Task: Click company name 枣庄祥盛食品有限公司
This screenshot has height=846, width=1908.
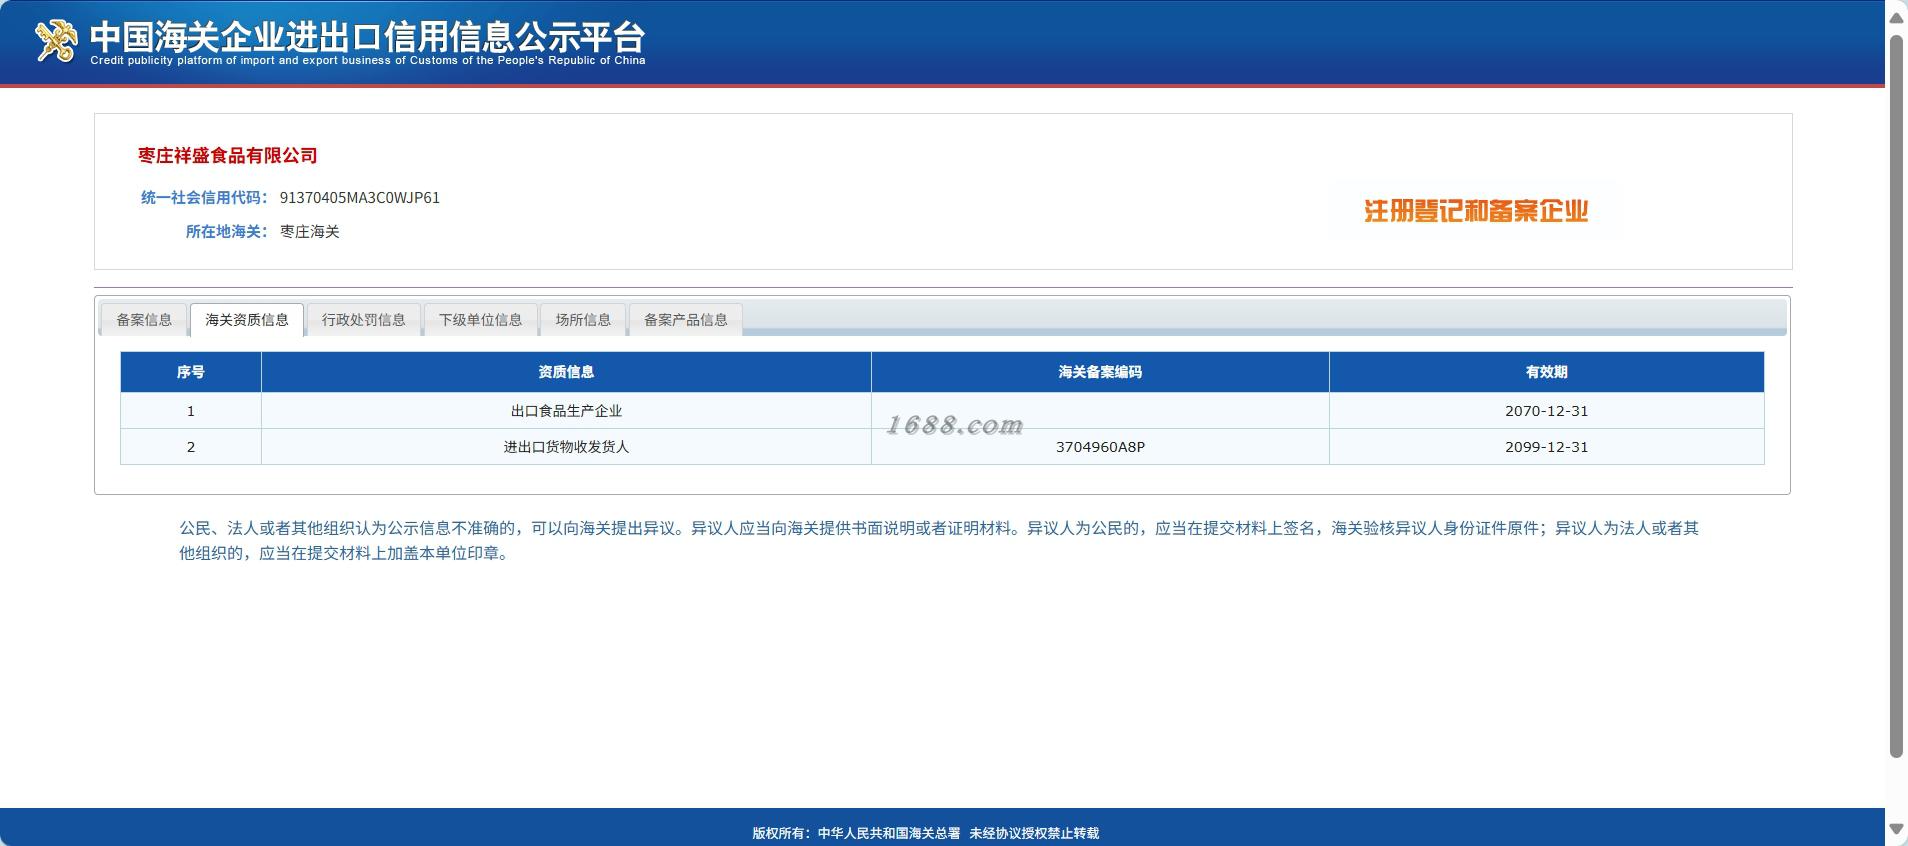Action: 228,155
